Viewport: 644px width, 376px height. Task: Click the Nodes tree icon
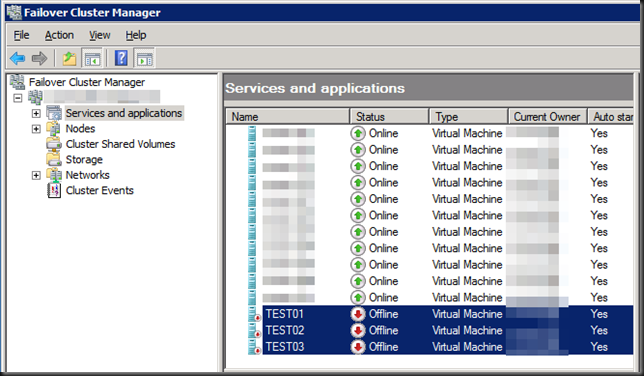point(54,129)
